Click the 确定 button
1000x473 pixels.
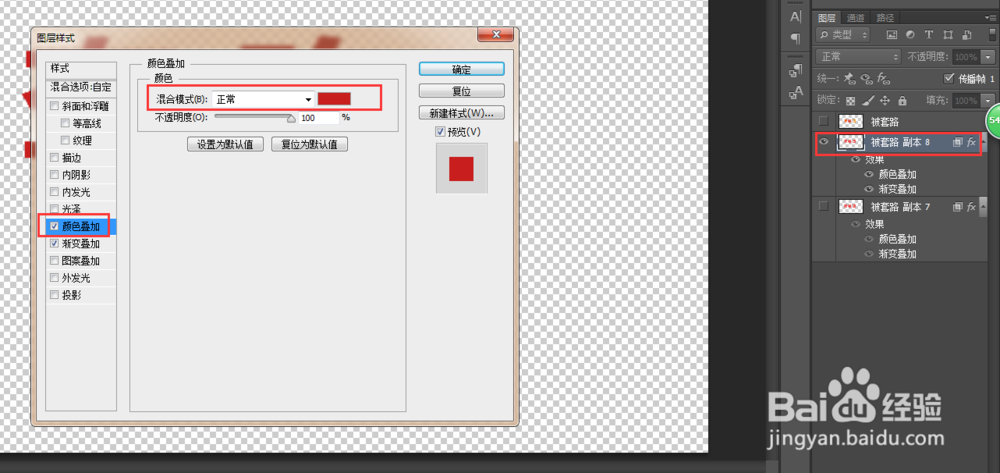click(x=462, y=69)
